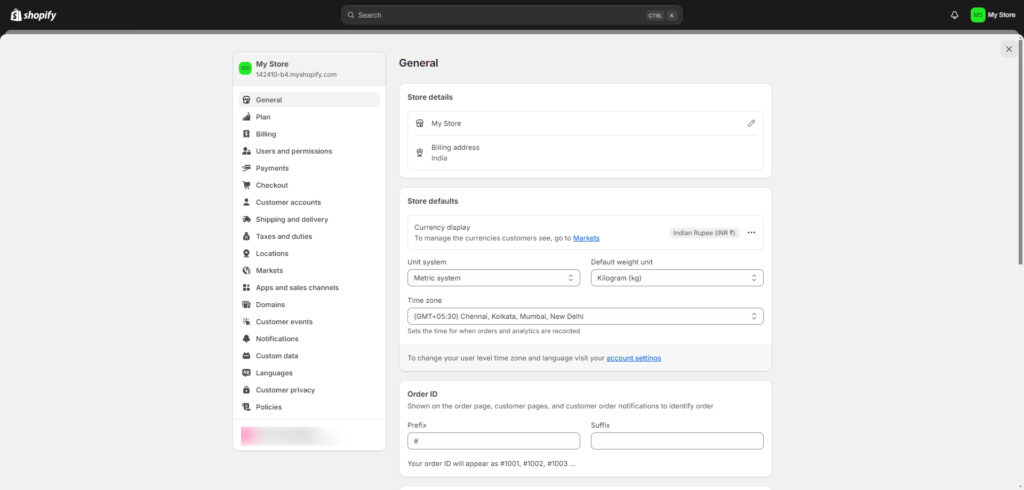Click the Shopify logo in top bar
Image resolution: width=1024 pixels, height=490 pixels.
(x=33, y=15)
